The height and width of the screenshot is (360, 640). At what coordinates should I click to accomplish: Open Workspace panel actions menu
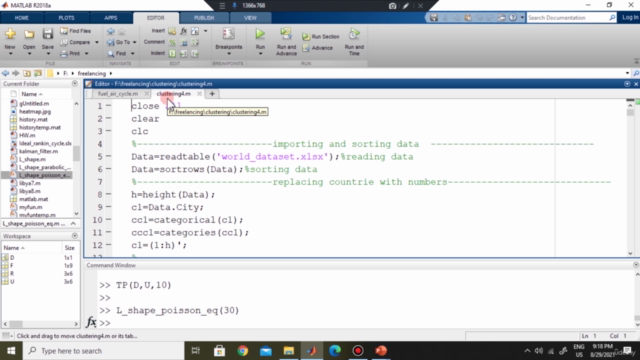[x=75, y=236]
